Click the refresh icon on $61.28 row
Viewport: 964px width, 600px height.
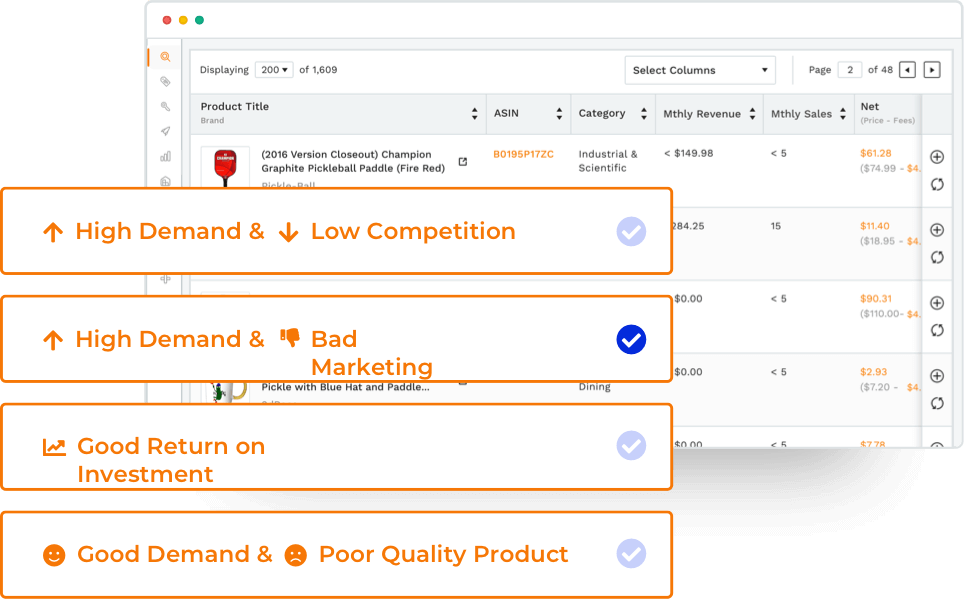pyautogui.click(x=937, y=184)
